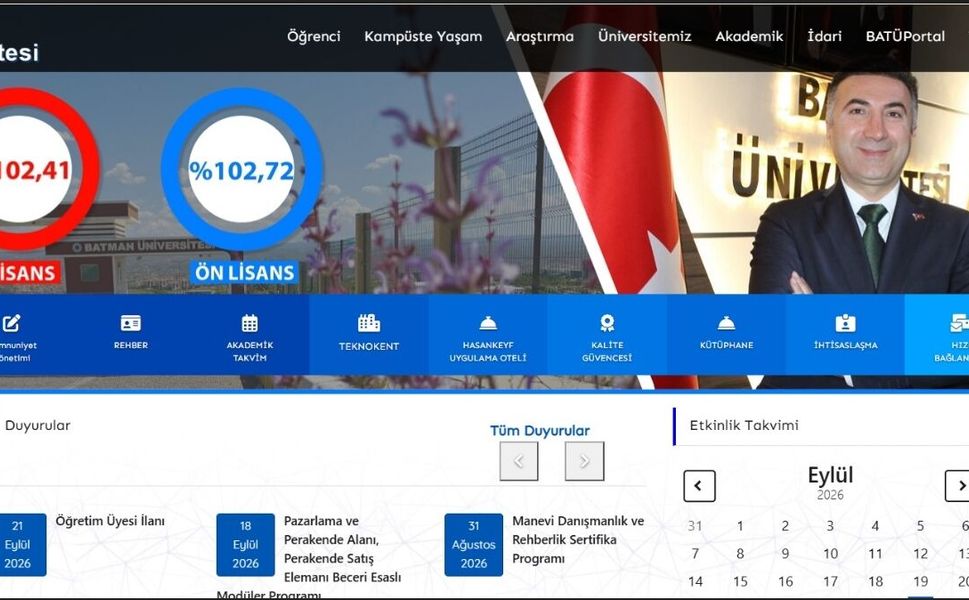Click the Kalite Güvencesi award icon
969x600 pixels.
pos(607,323)
